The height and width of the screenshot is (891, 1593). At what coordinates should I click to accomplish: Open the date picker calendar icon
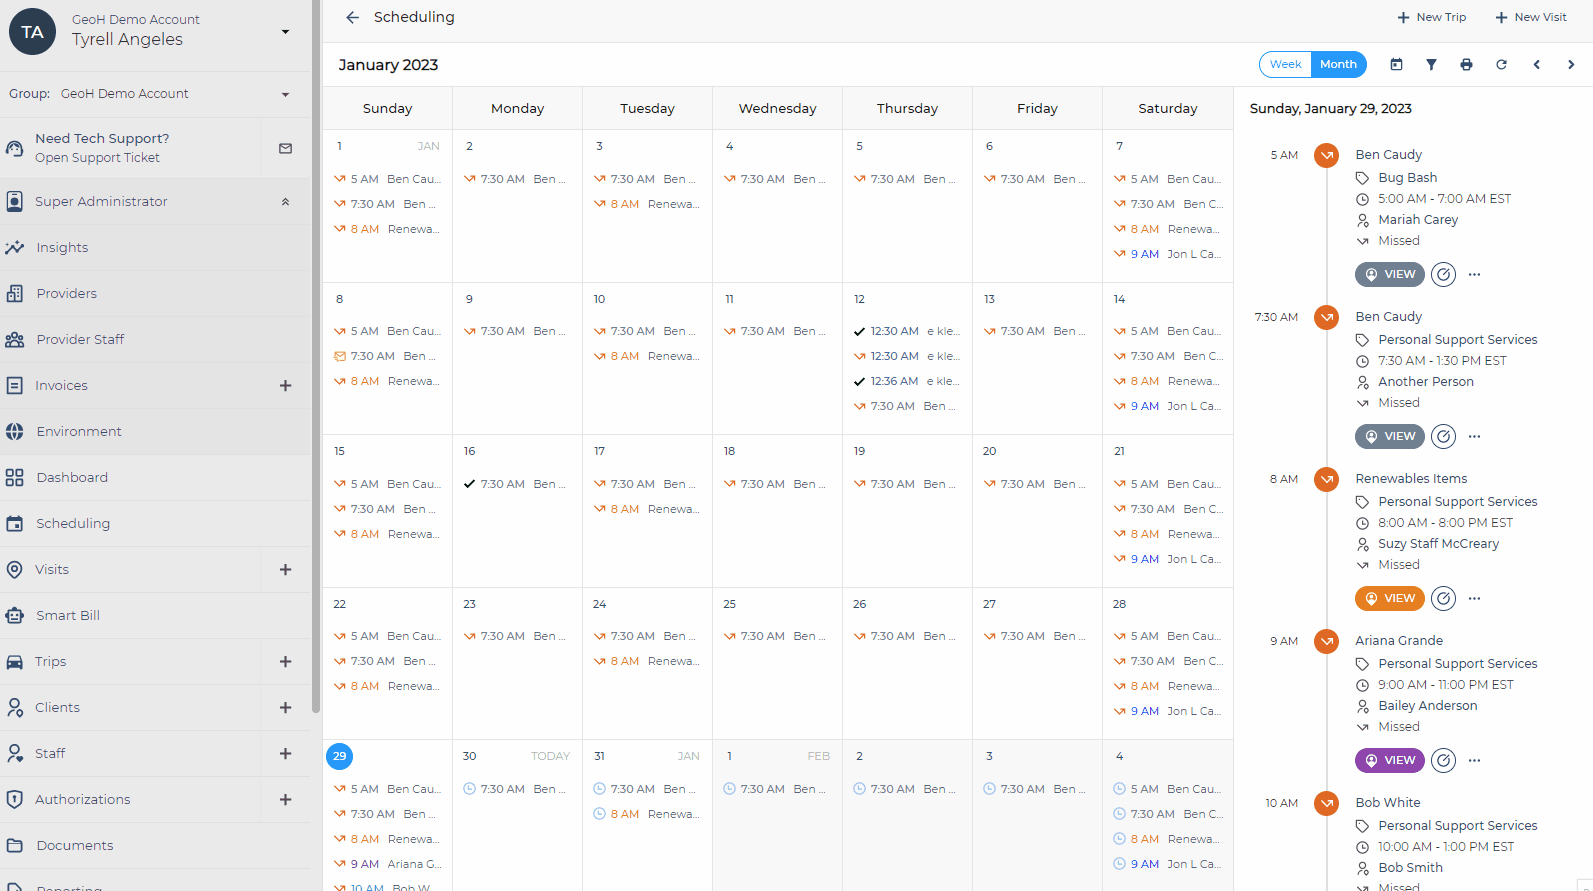coord(1396,65)
